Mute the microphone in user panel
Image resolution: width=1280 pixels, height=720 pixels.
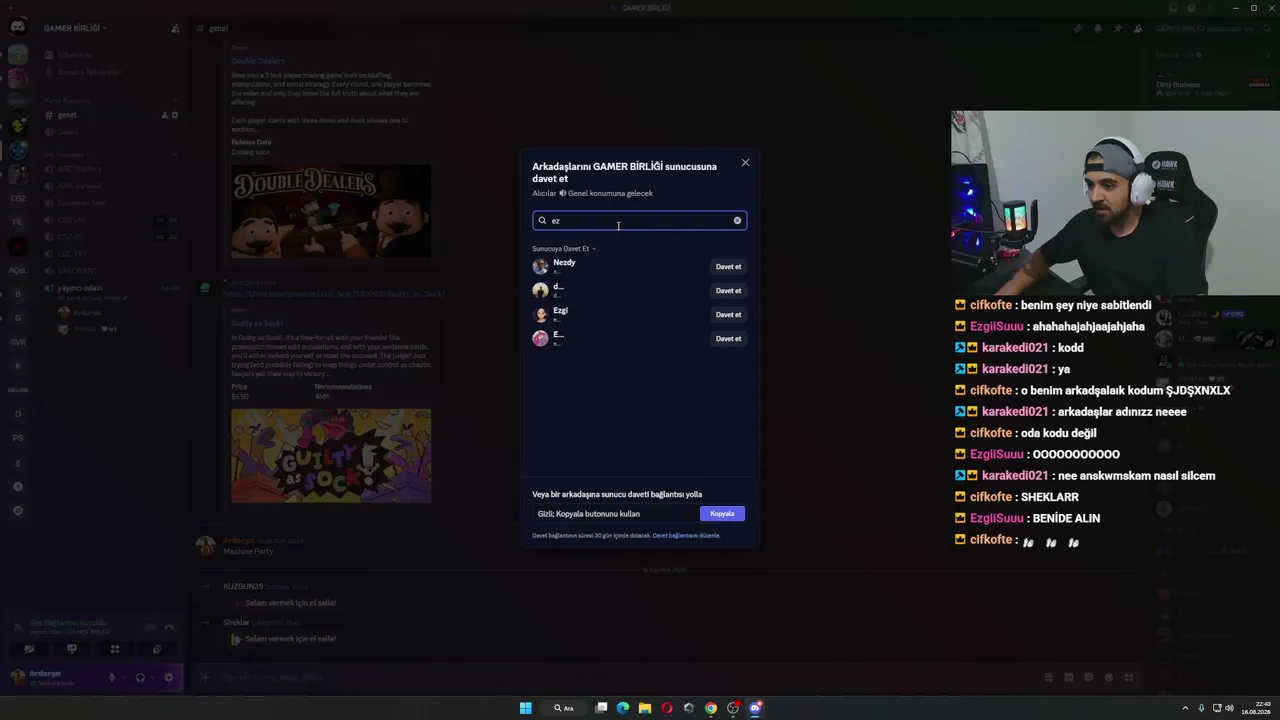(112, 678)
